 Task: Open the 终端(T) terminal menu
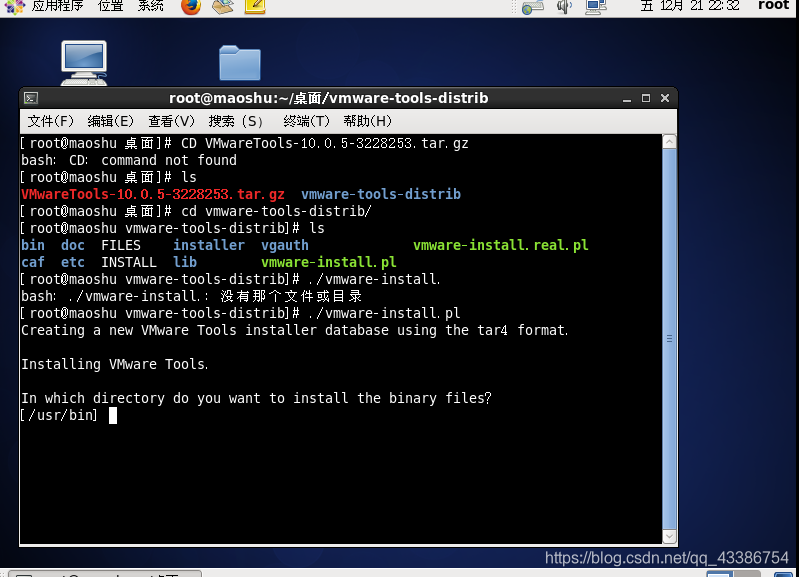pyautogui.click(x=306, y=121)
